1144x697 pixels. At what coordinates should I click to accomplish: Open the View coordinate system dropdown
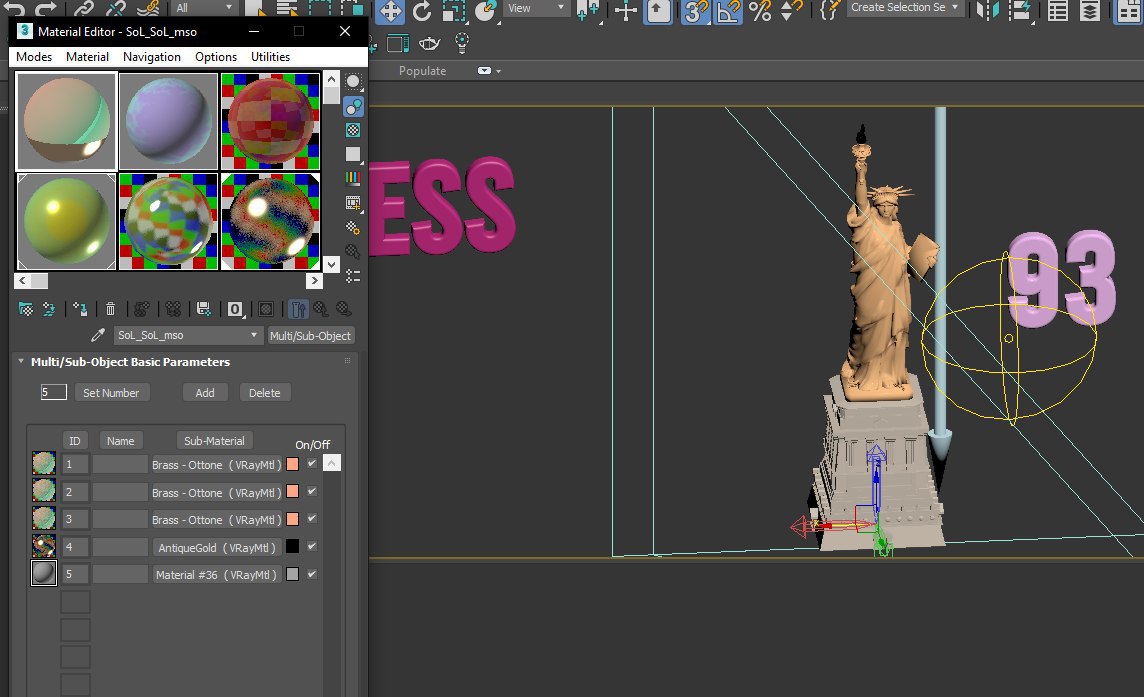pyautogui.click(x=536, y=8)
